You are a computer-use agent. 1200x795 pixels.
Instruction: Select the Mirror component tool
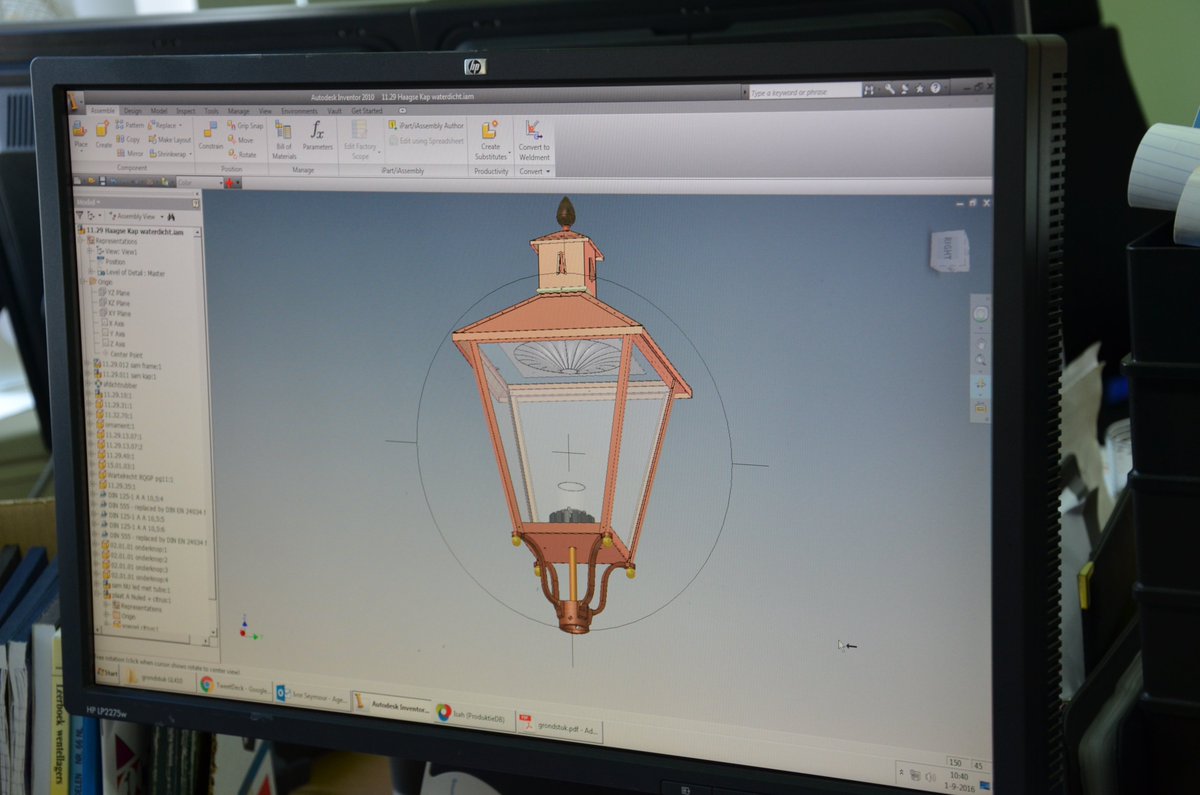[x=130, y=153]
